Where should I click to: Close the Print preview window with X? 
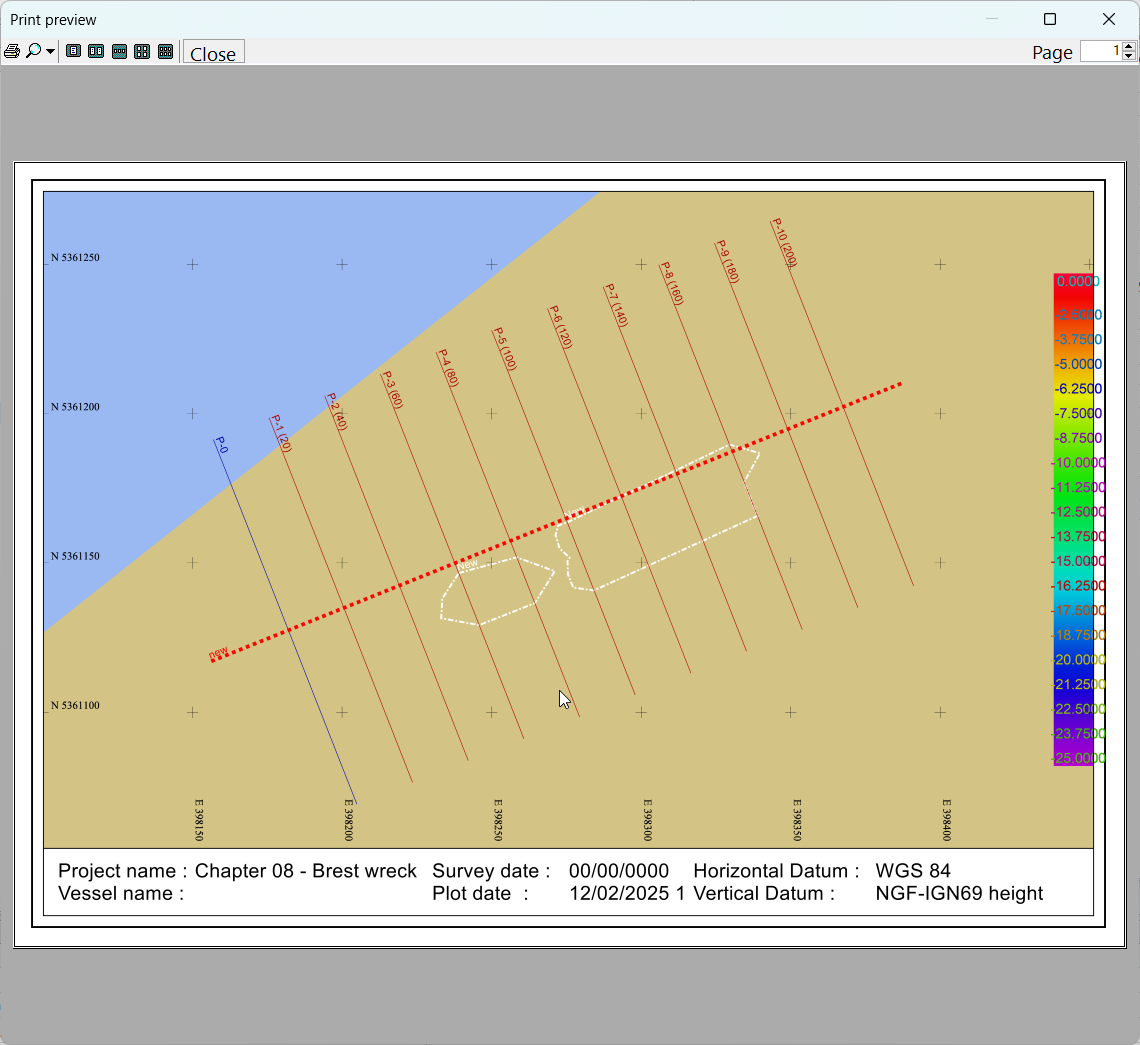coord(1108,19)
